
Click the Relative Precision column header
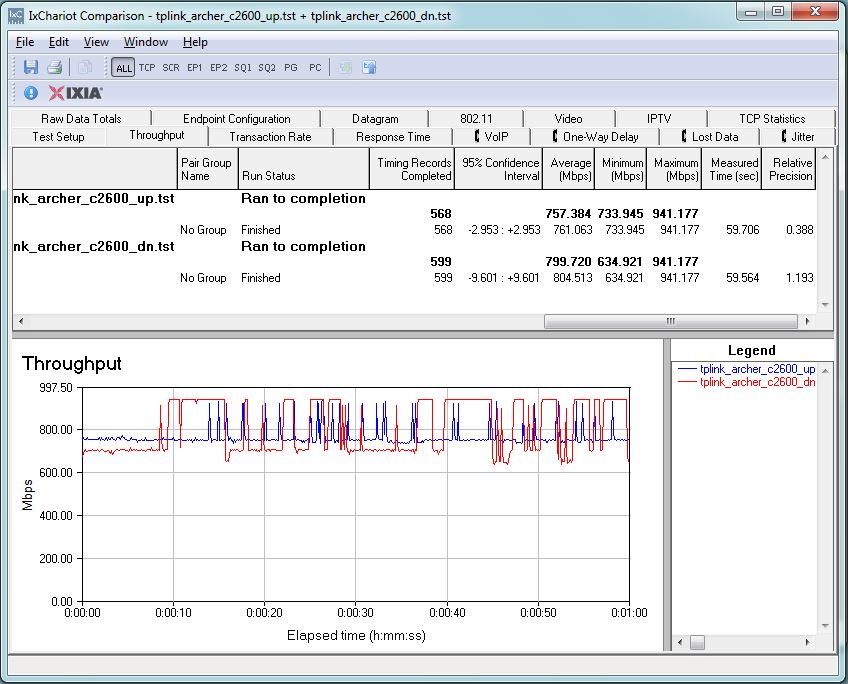point(789,169)
